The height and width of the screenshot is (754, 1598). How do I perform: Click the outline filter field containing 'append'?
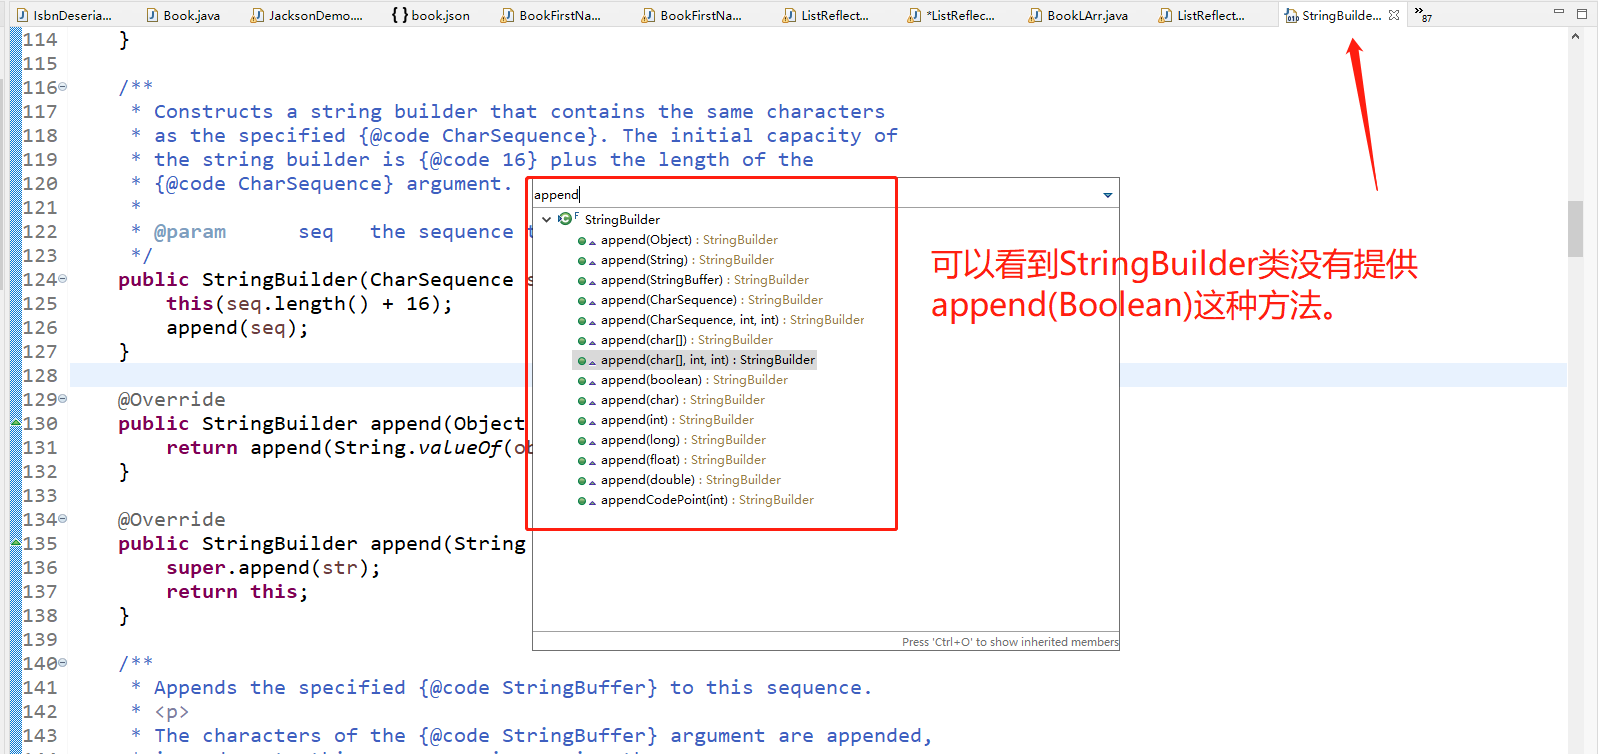point(815,194)
